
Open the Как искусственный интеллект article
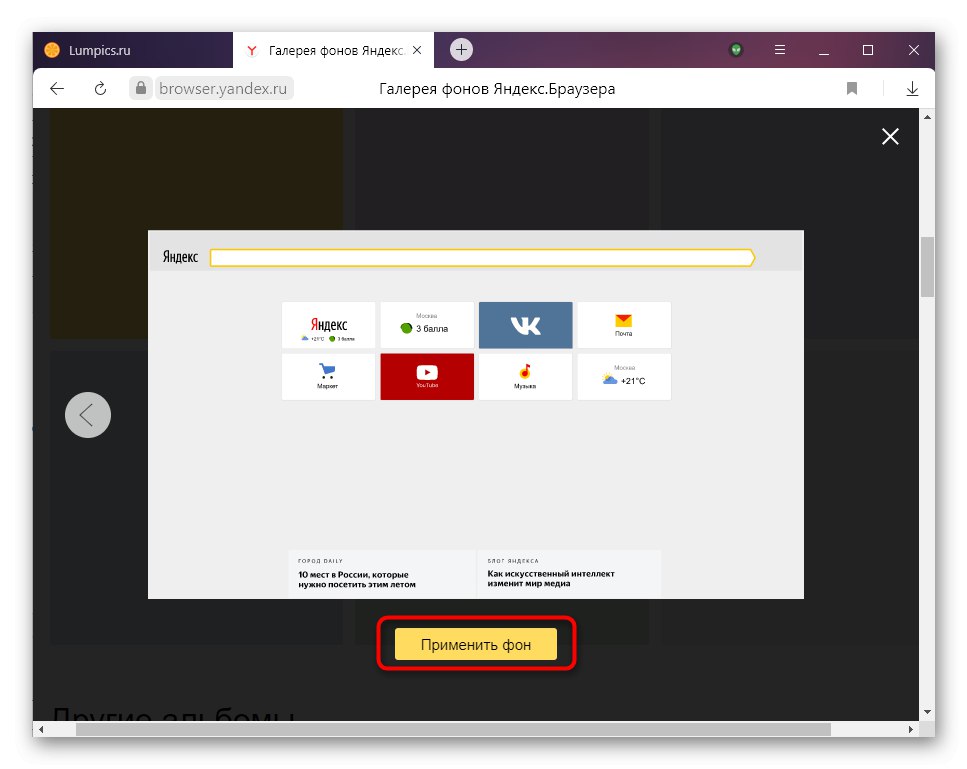(x=569, y=574)
